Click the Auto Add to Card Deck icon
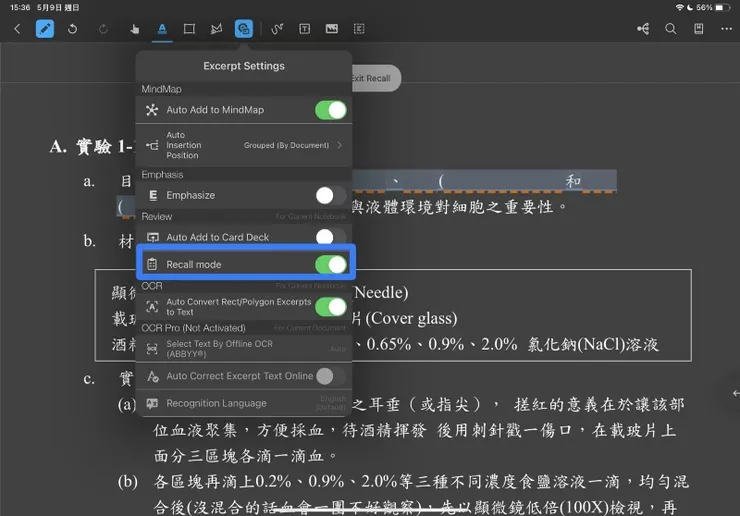Image resolution: width=740 pixels, height=516 pixels. tap(152, 237)
